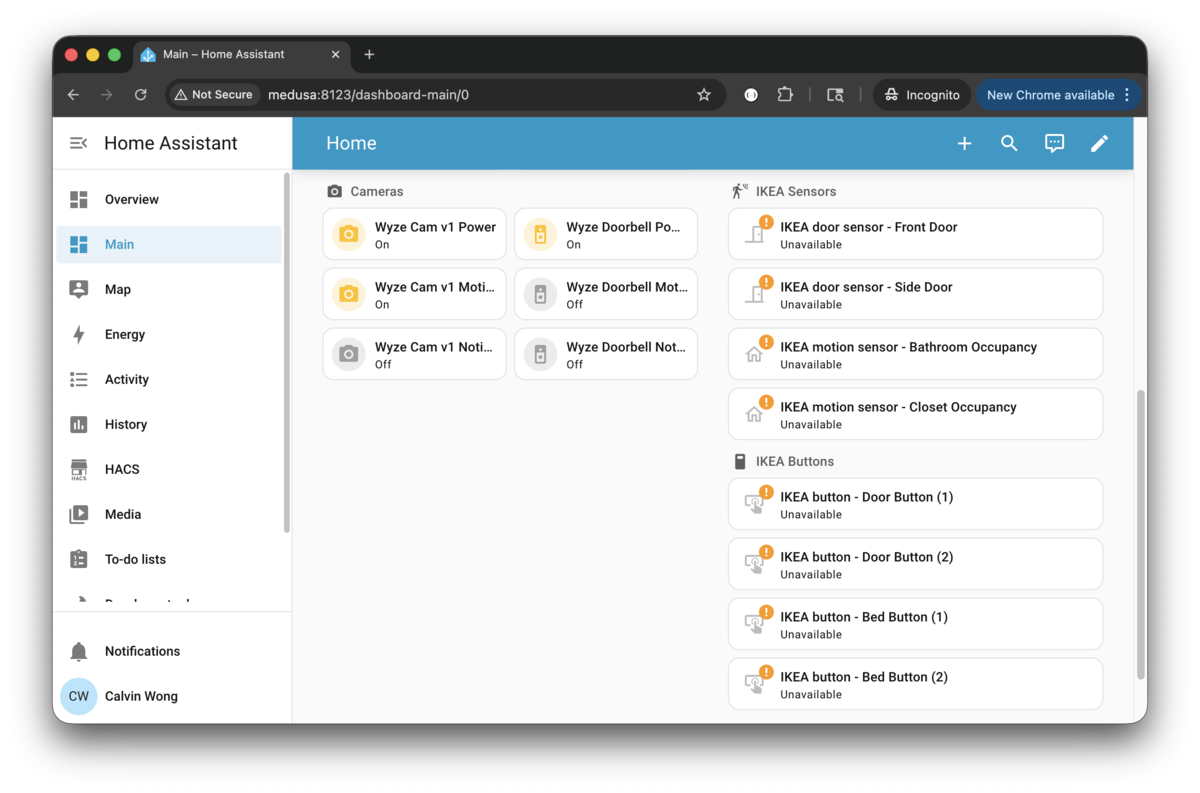Open search in Home Assistant header
Image resolution: width=1200 pixels, height=793 pixels.
pyautogui.click(x=1009, y=143)
